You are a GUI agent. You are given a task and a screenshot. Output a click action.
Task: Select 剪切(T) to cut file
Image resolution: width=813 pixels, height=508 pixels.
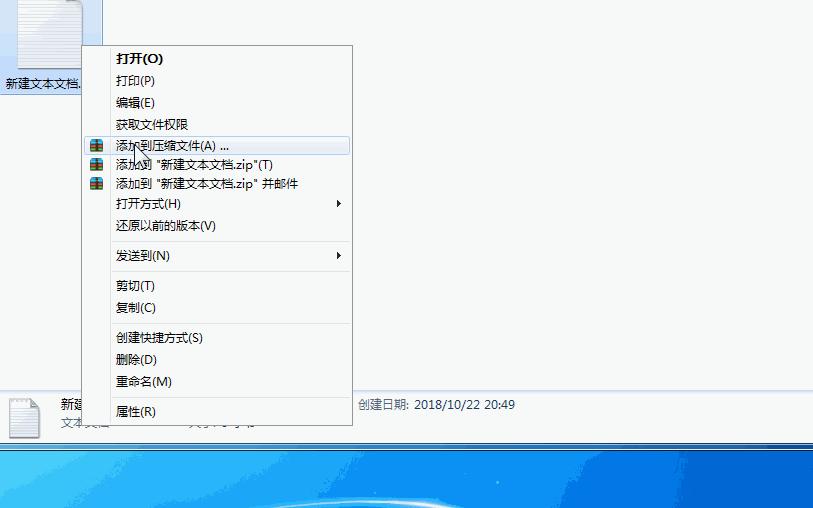[x=217, y=286]
